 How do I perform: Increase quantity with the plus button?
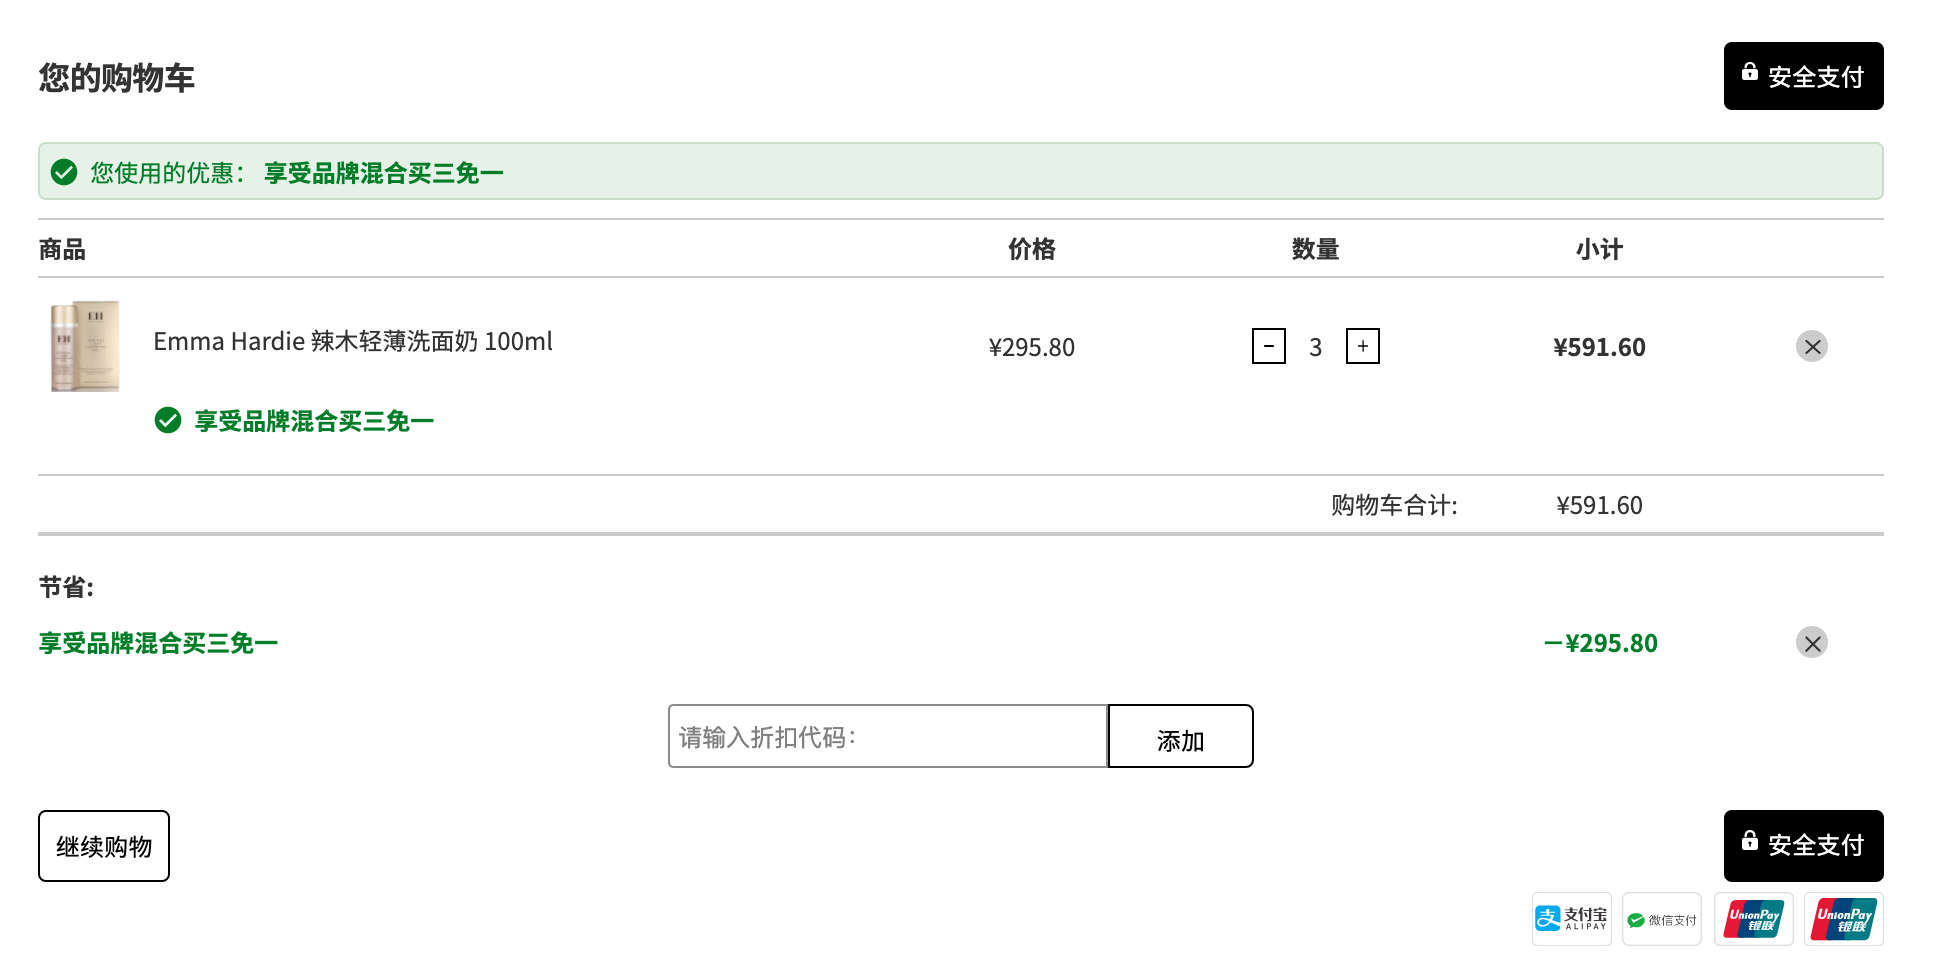point(1362,346)
